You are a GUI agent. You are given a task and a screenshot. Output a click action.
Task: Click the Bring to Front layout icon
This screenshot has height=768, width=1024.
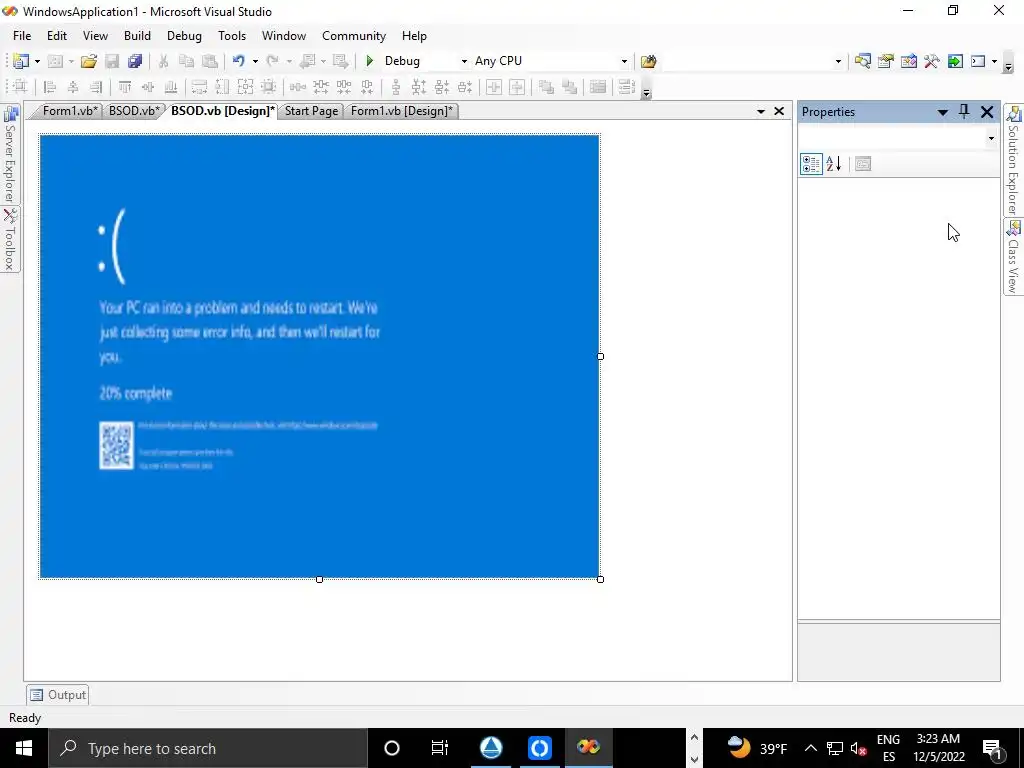coord(546,87)
